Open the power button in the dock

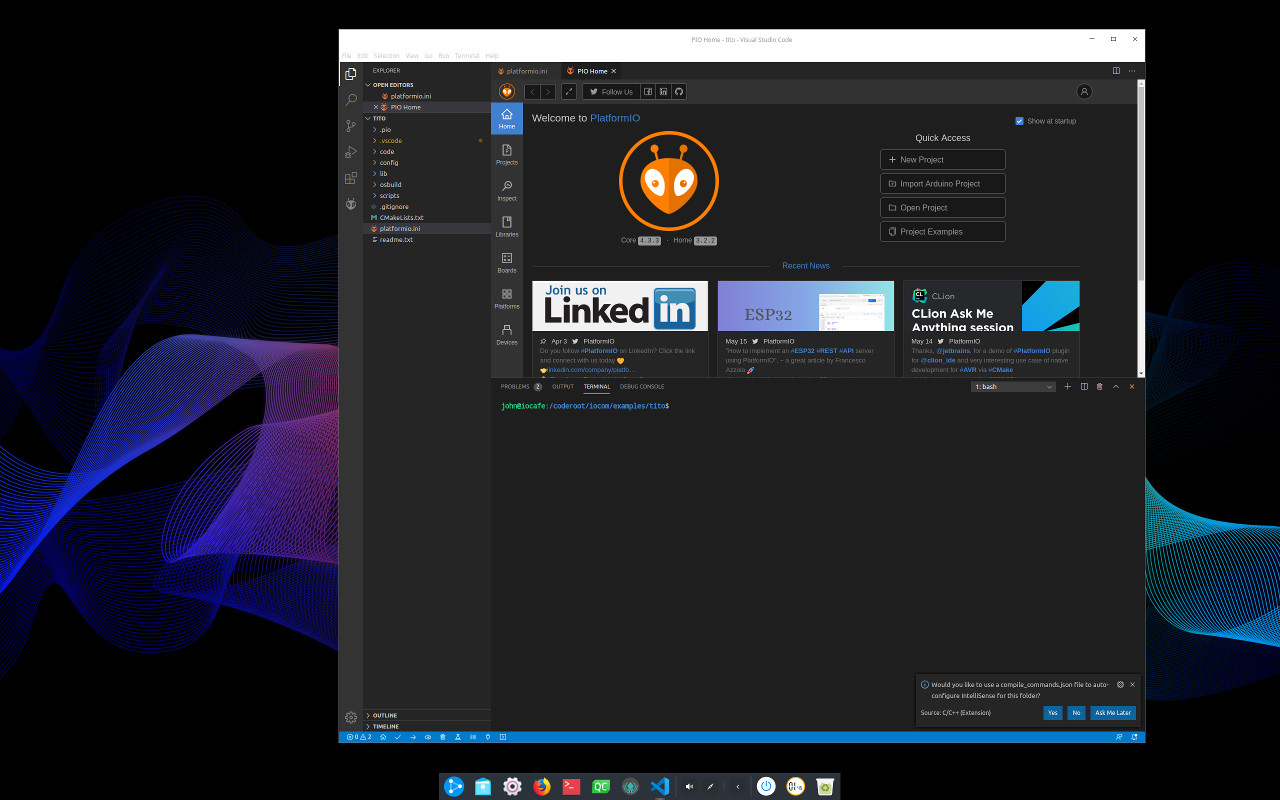point(766,786)
